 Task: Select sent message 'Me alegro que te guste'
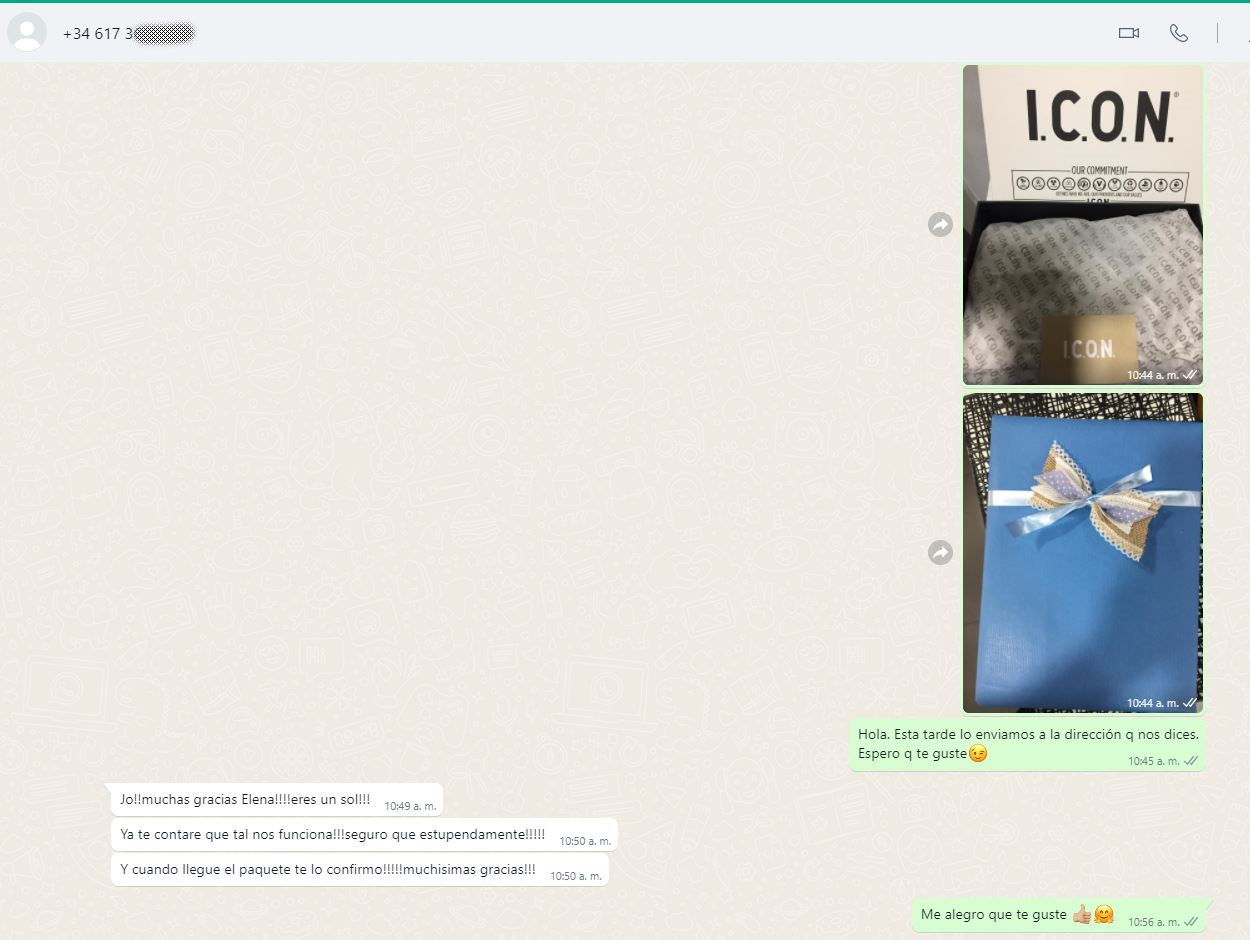click(1058, 915)
